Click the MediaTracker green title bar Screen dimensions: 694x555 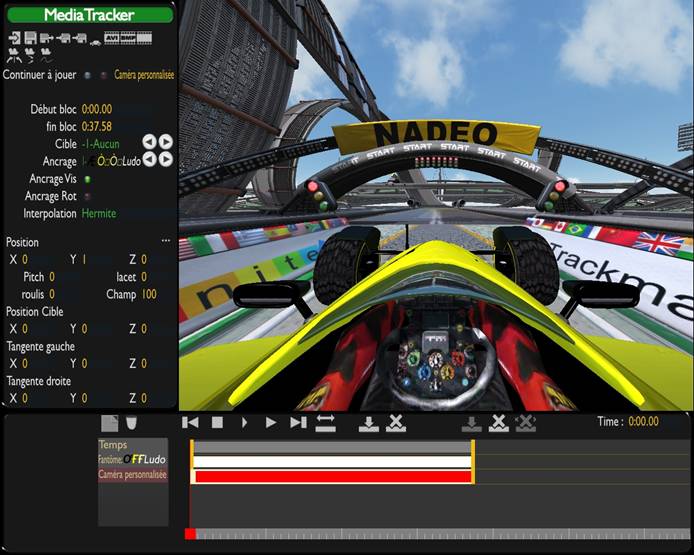click(x=90, y=15)
